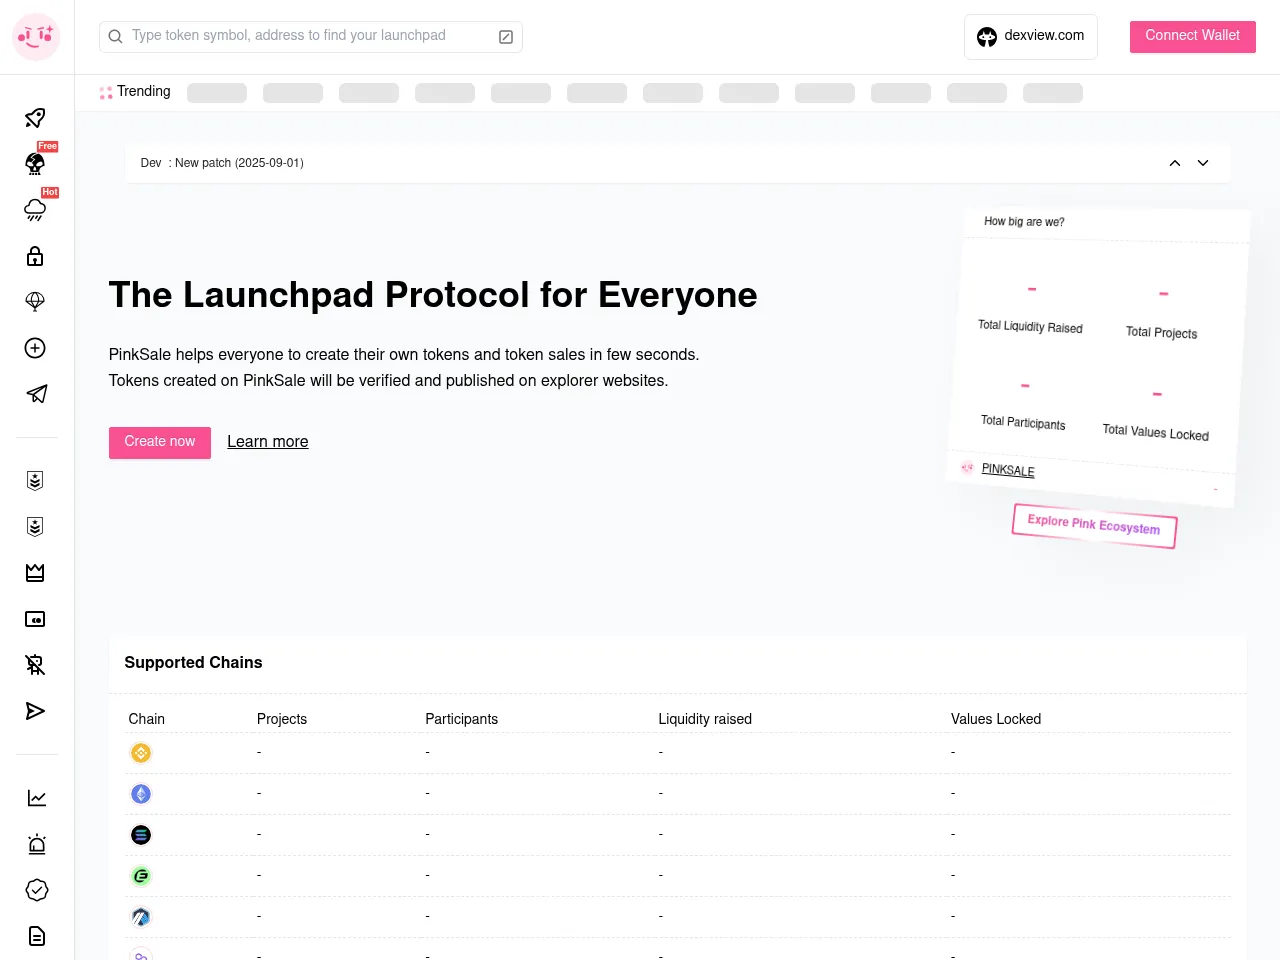The width and height of the screenshot is (1280, 960).
Task: Open the chart Leaderboard icon near sidebar bottom
Action: tap(36, 797)
